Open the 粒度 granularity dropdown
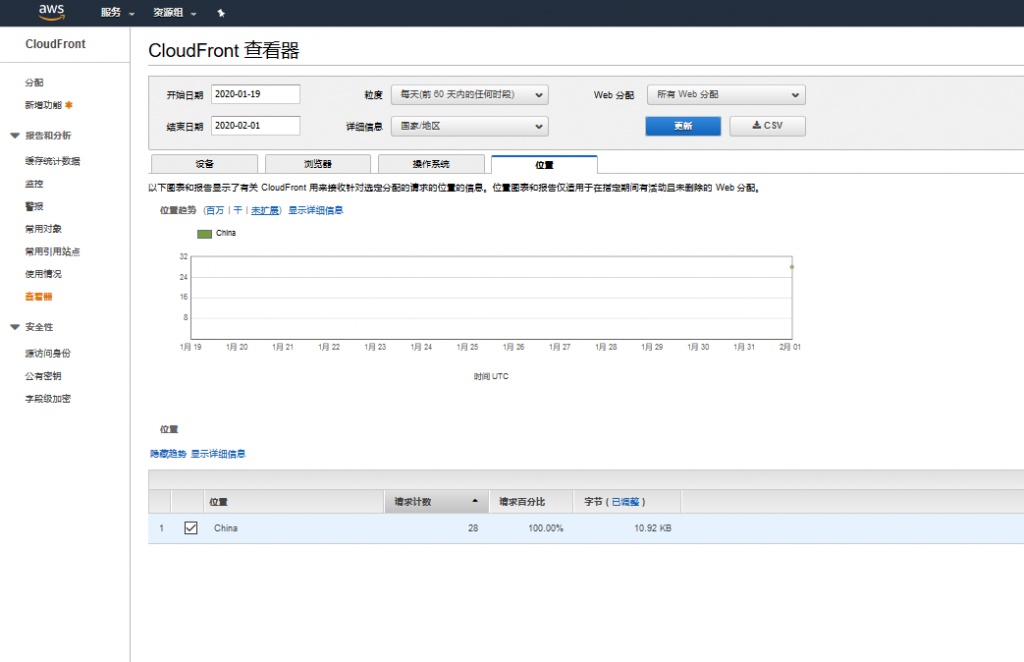 470,95
